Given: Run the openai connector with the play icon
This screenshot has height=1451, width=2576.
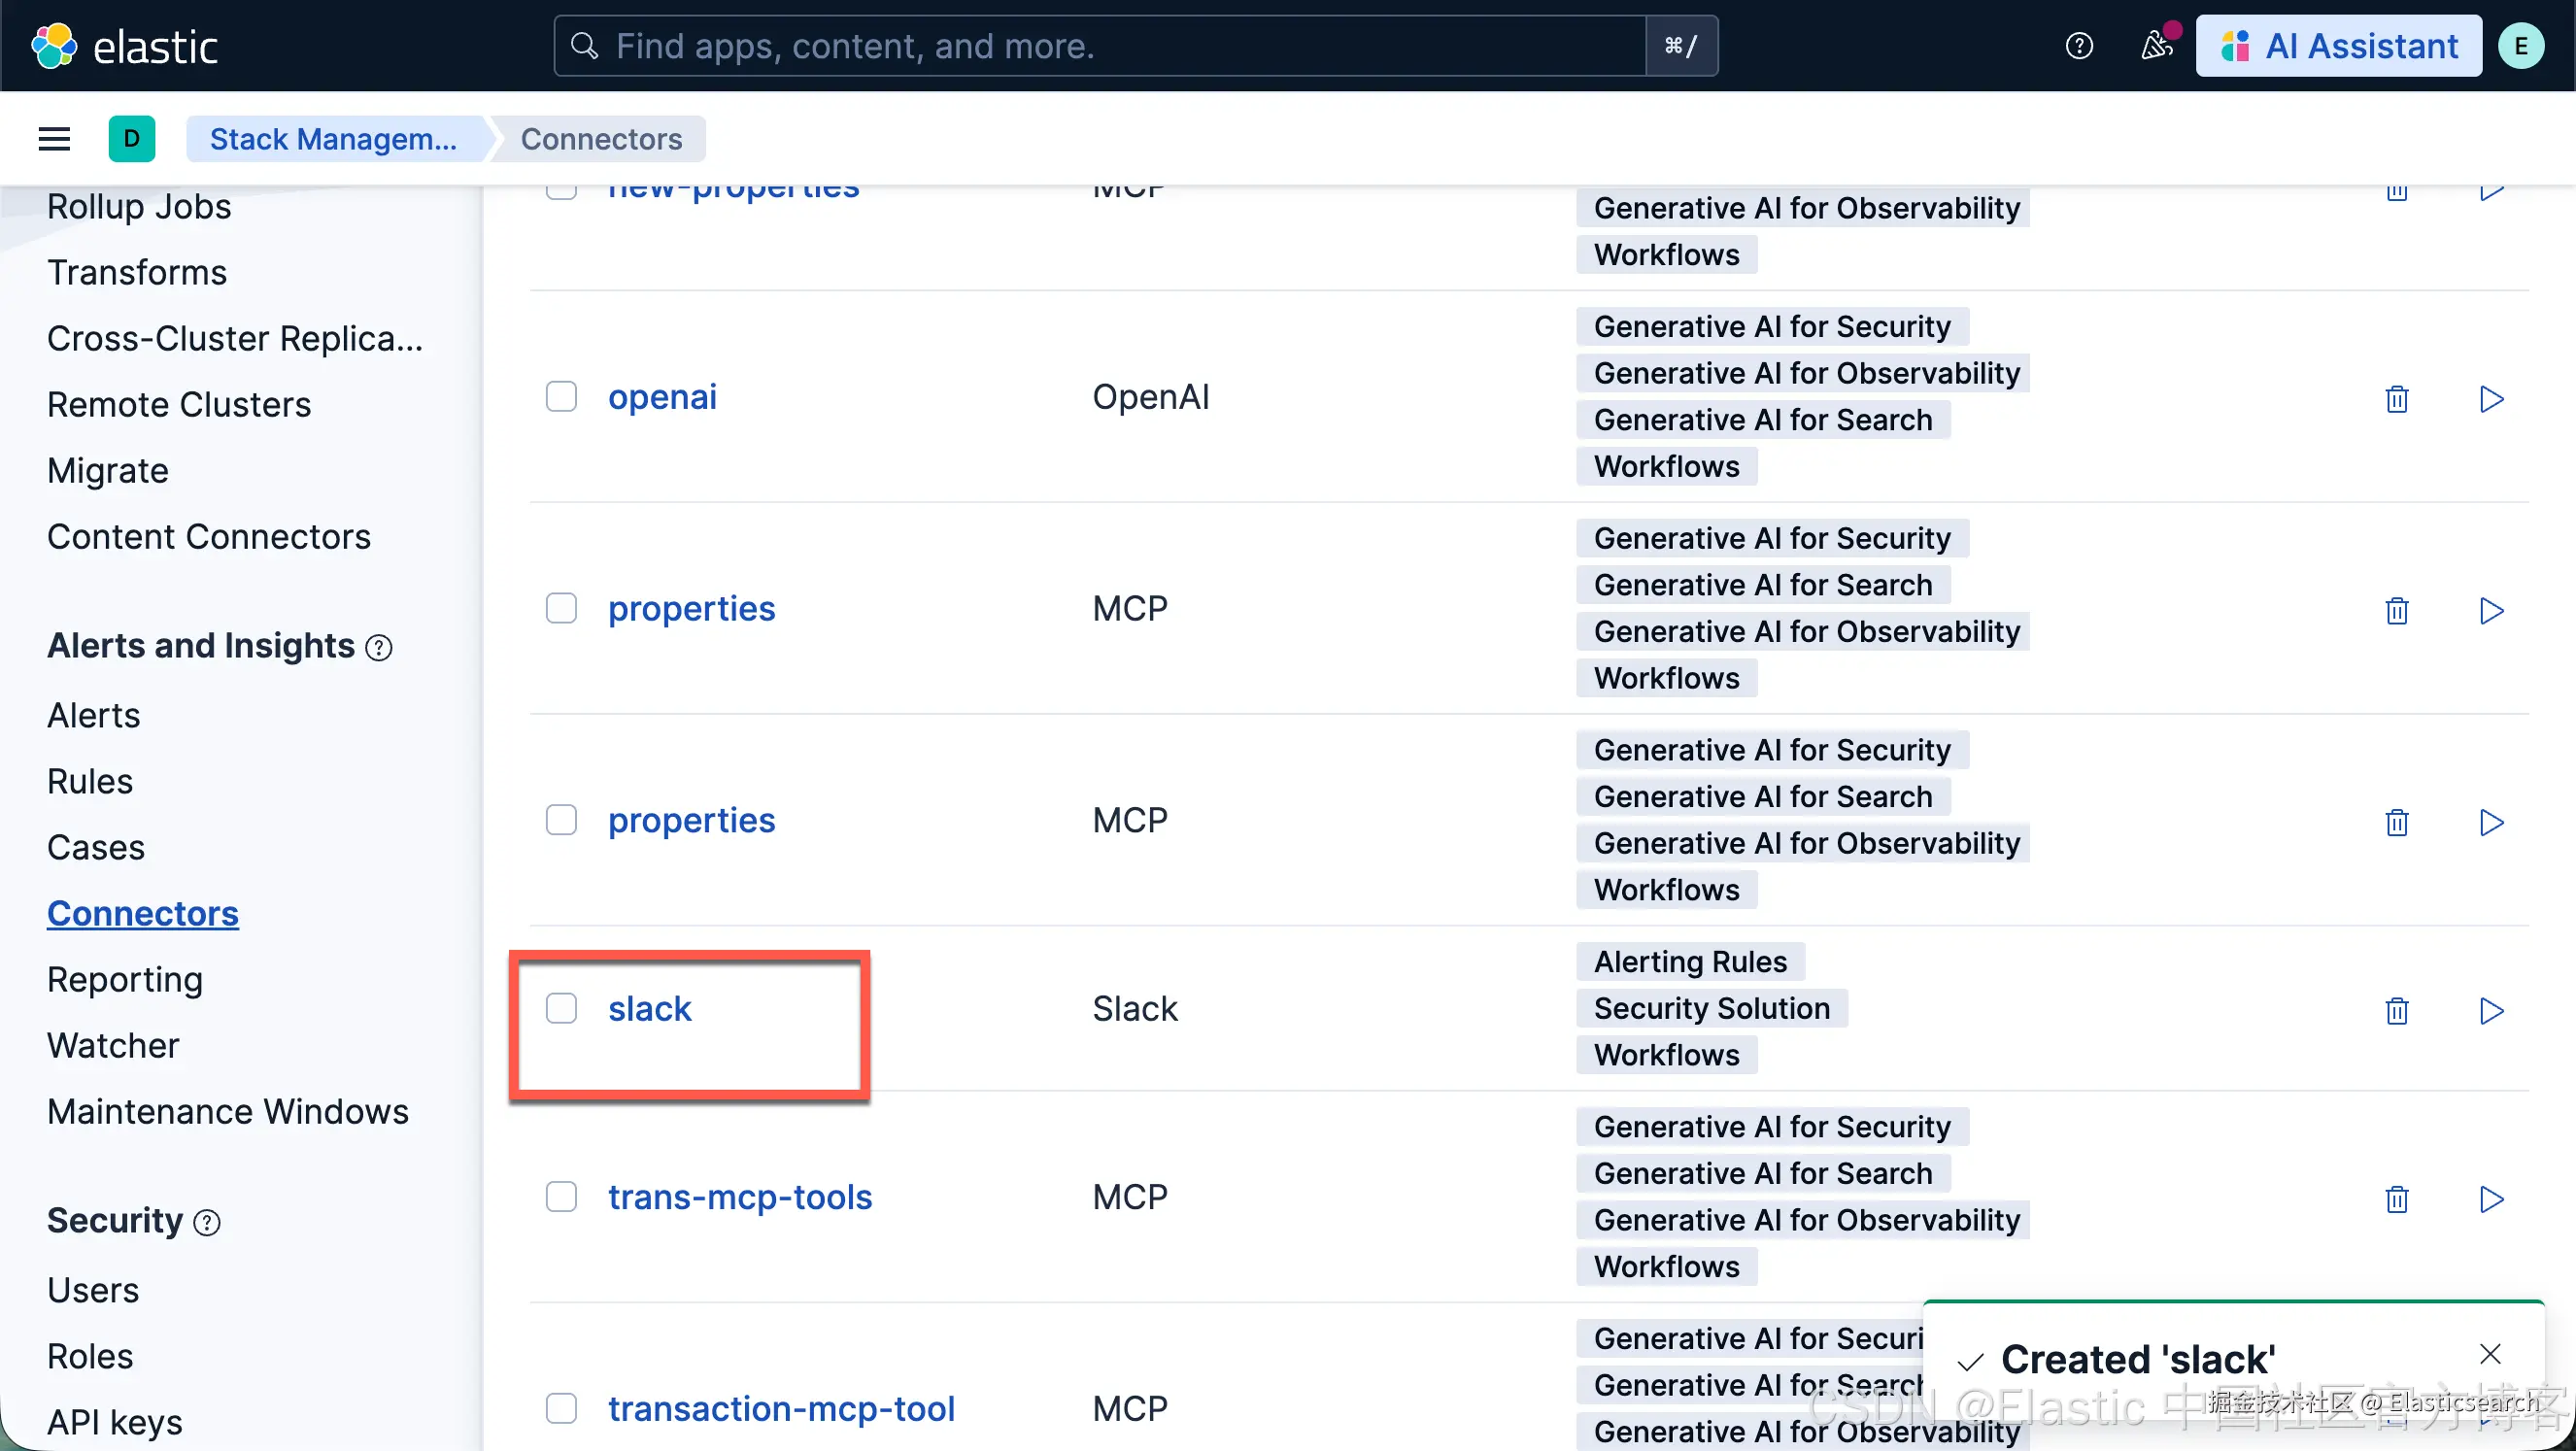Looking at the screenshot, I should 2491,399.
